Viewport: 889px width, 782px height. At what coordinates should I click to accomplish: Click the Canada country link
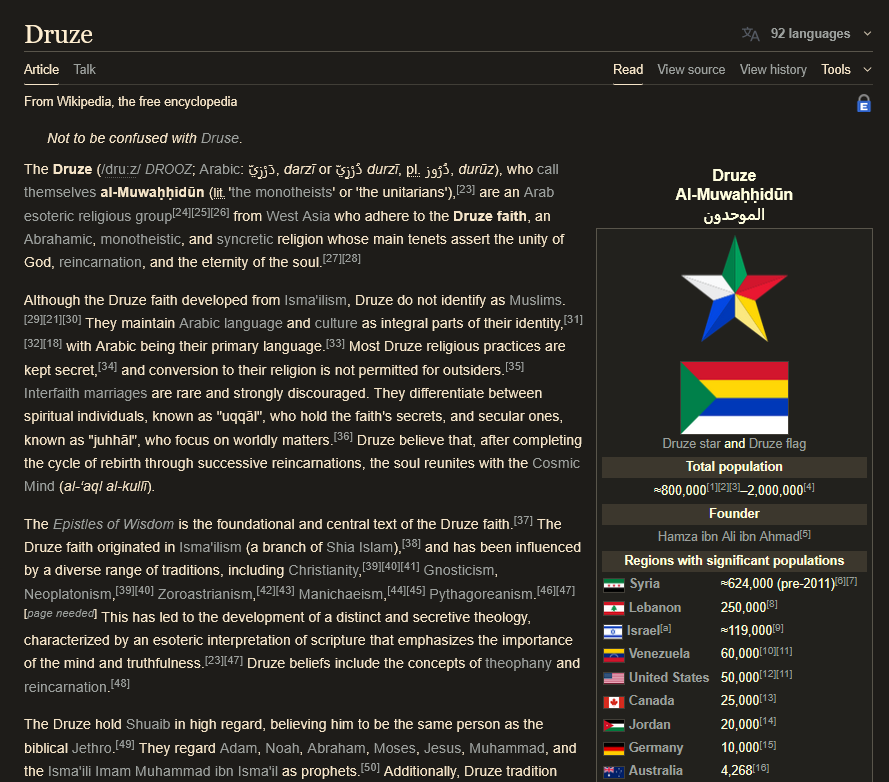point(651,701)
